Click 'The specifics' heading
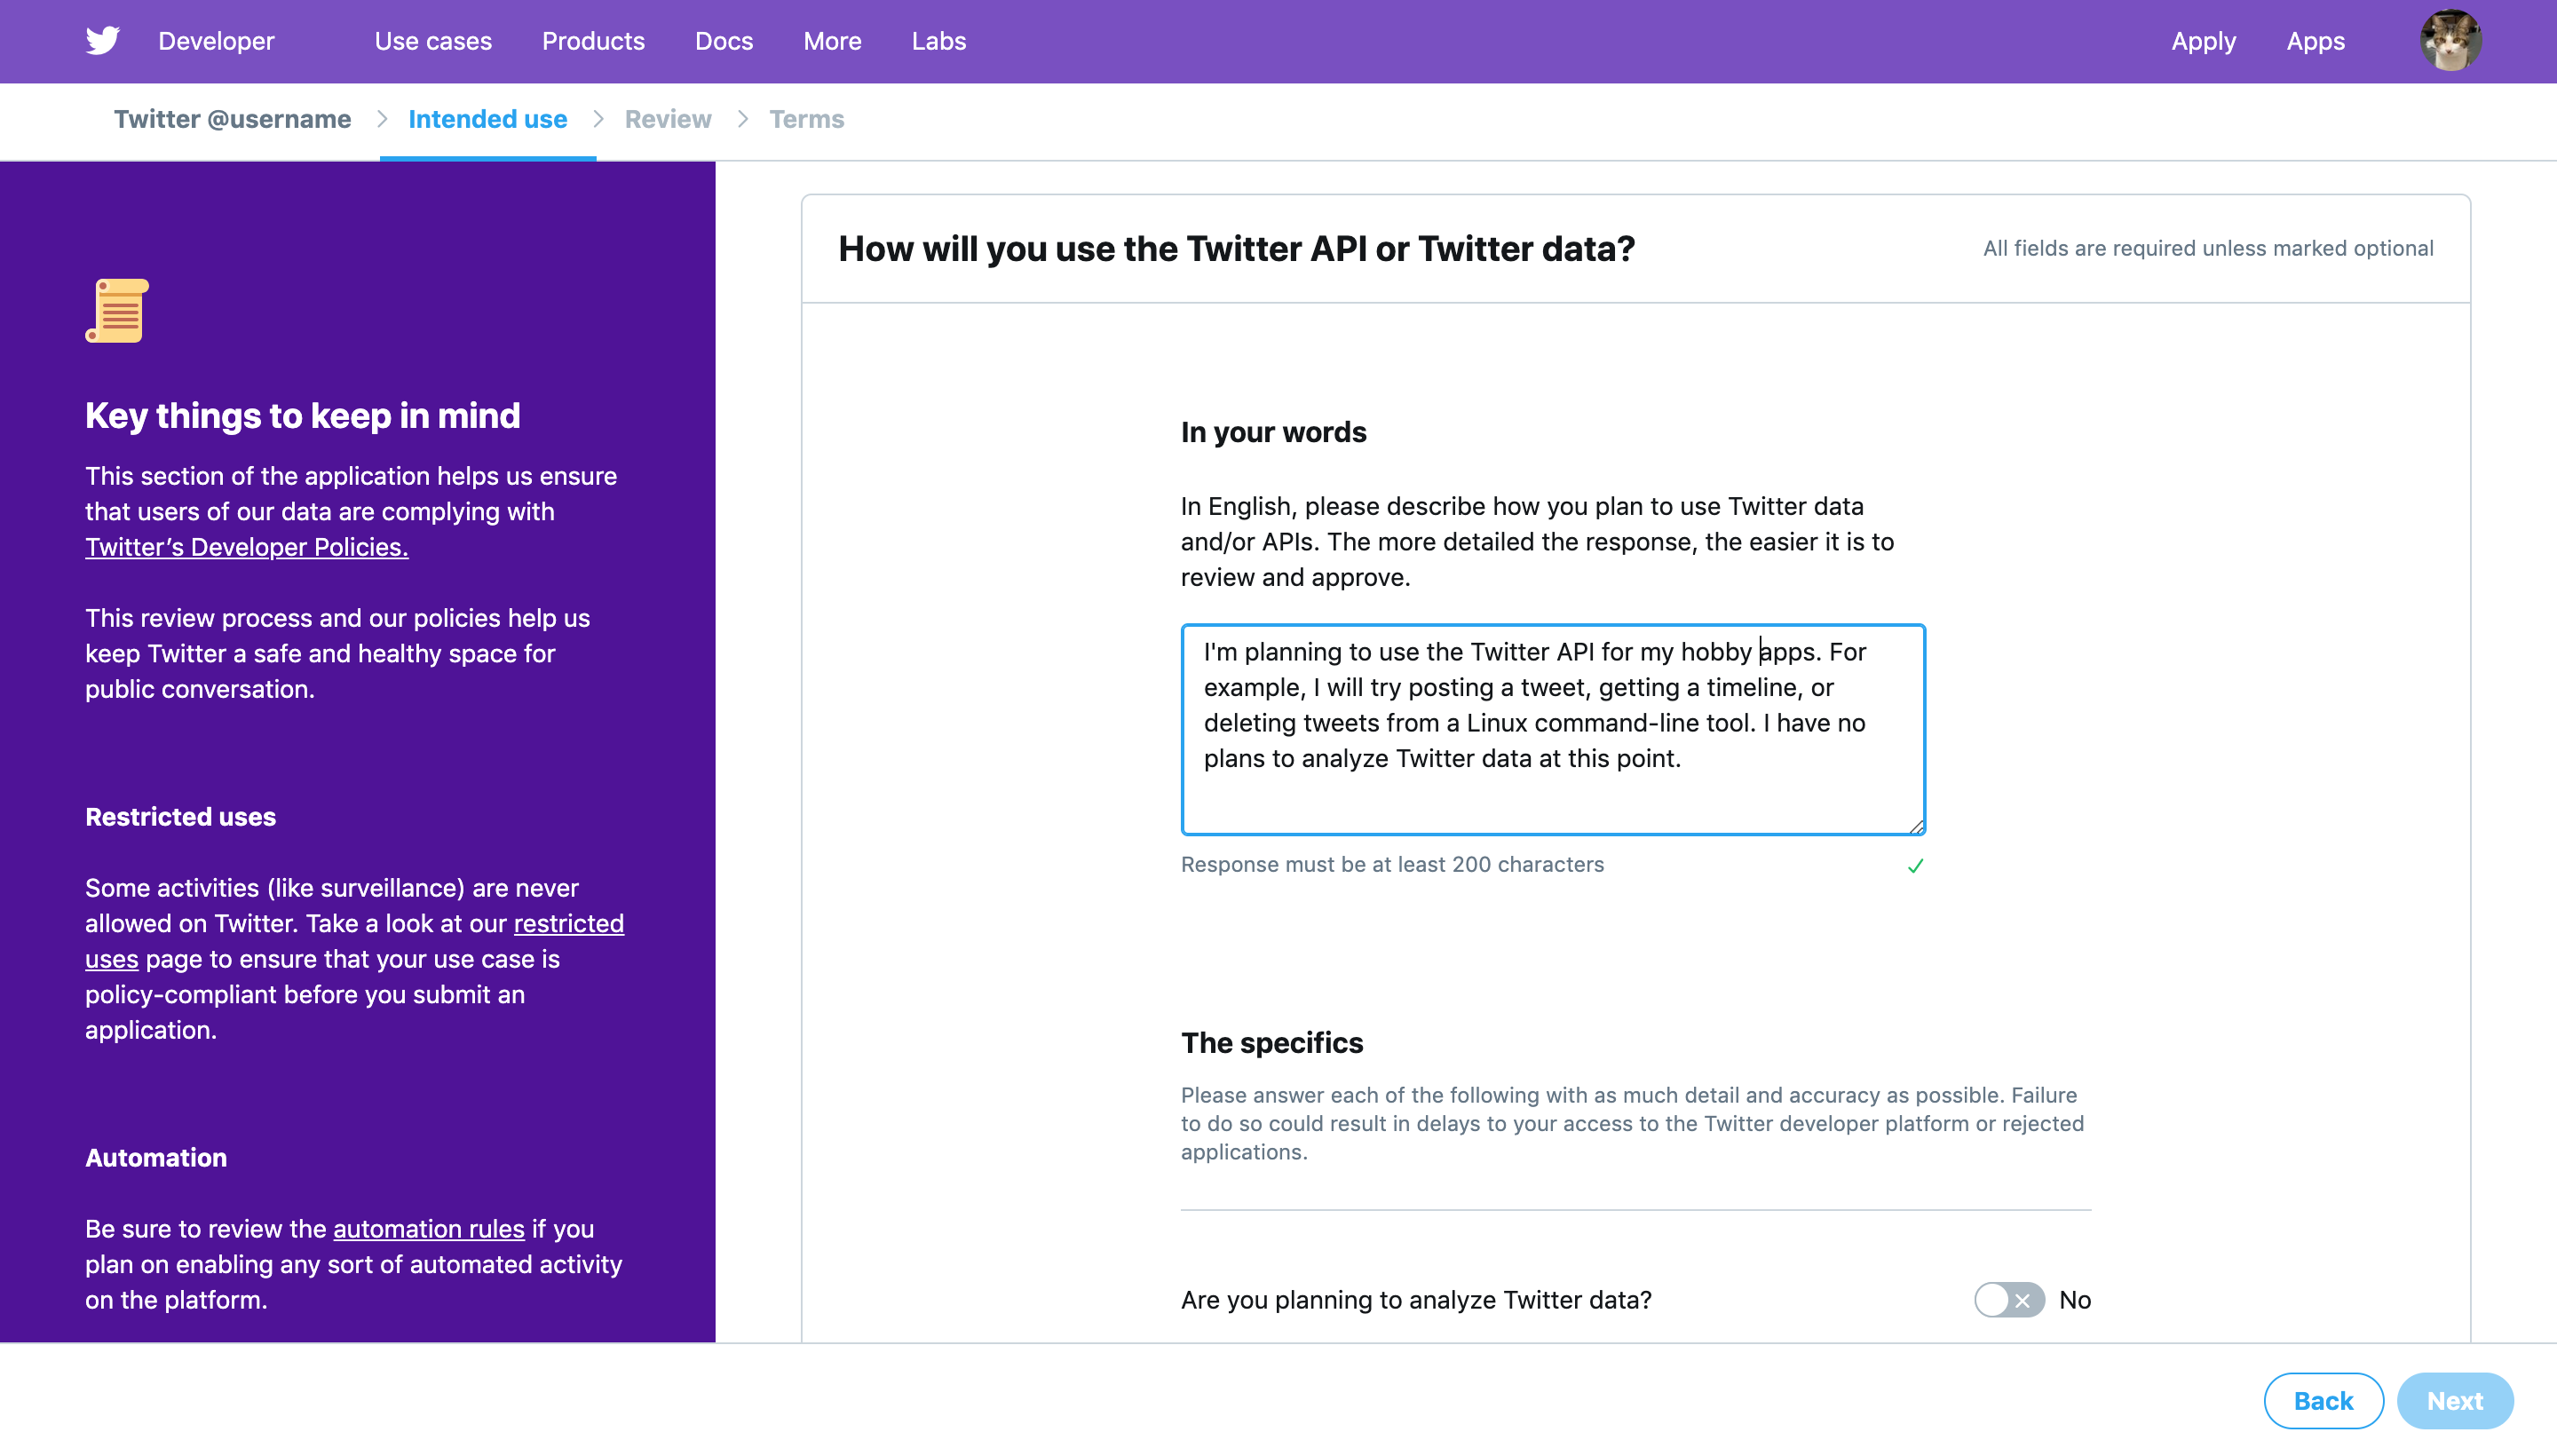 [x=1272, y=1043]
